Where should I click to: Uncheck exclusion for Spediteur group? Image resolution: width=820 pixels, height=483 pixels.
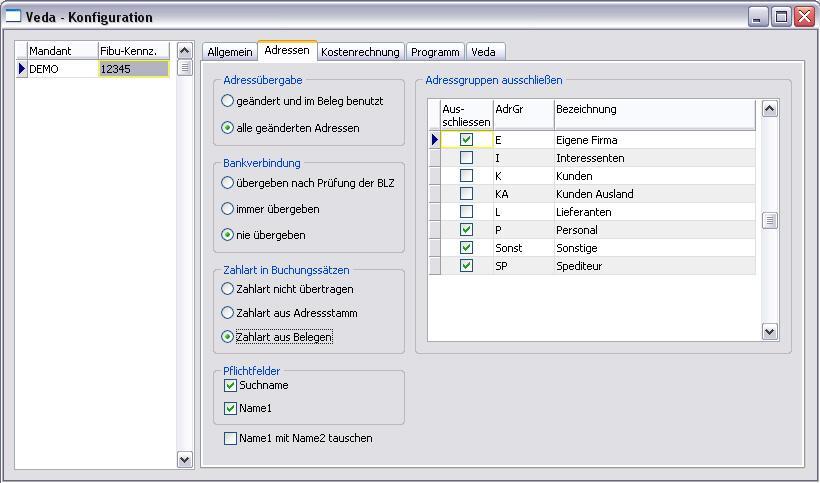coord(466,266)
